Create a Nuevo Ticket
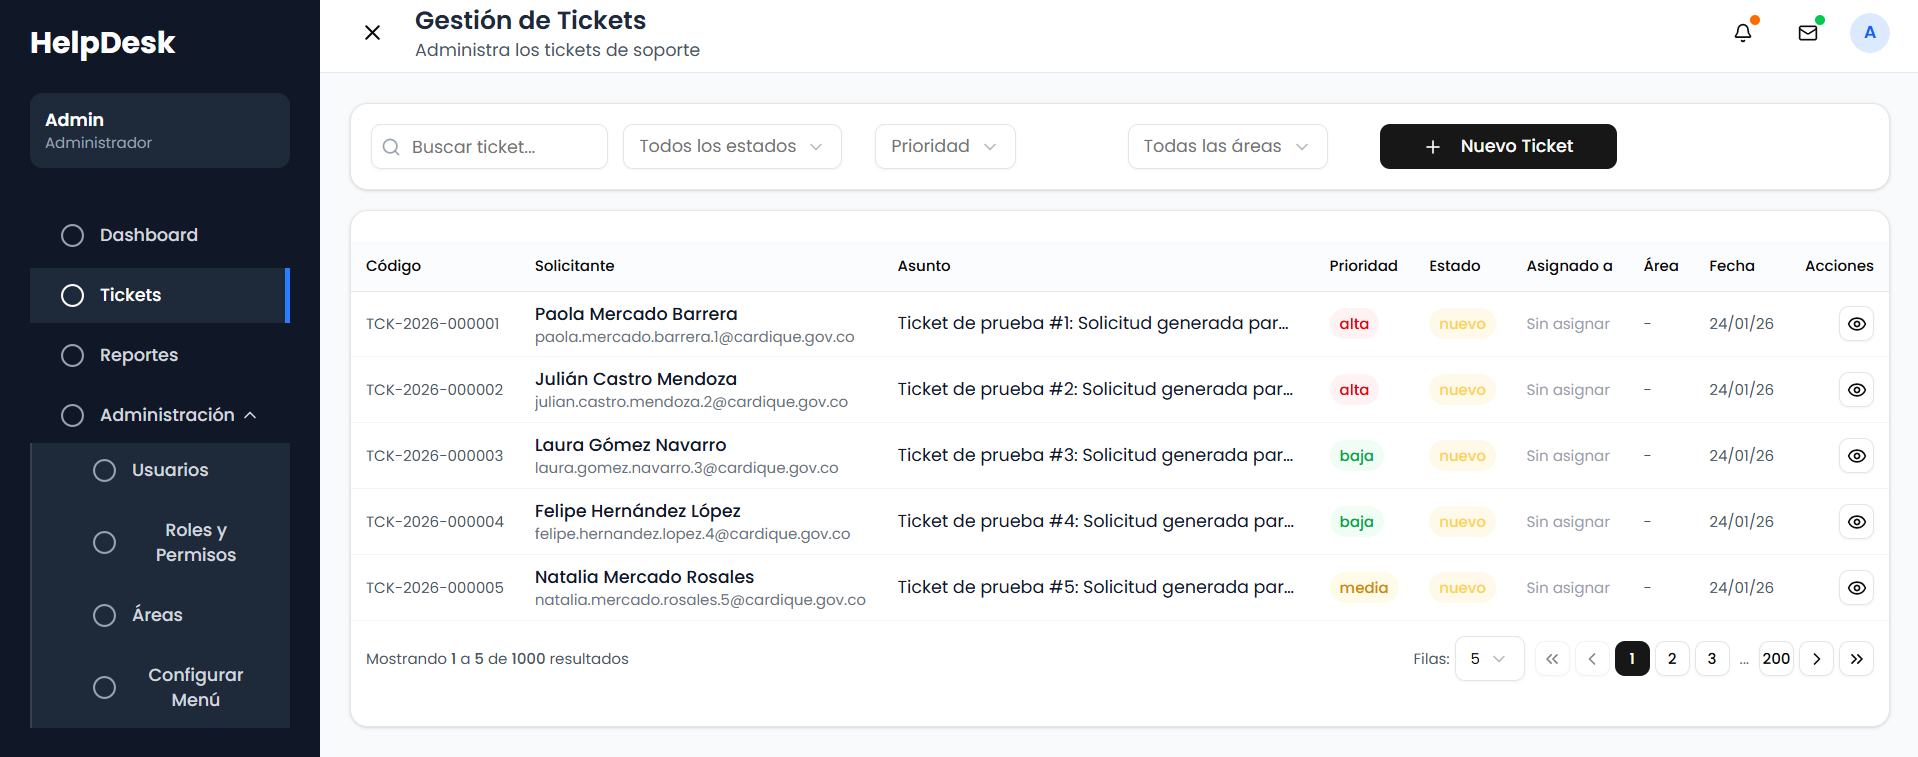The image size is (1918, 757). 1498,147
